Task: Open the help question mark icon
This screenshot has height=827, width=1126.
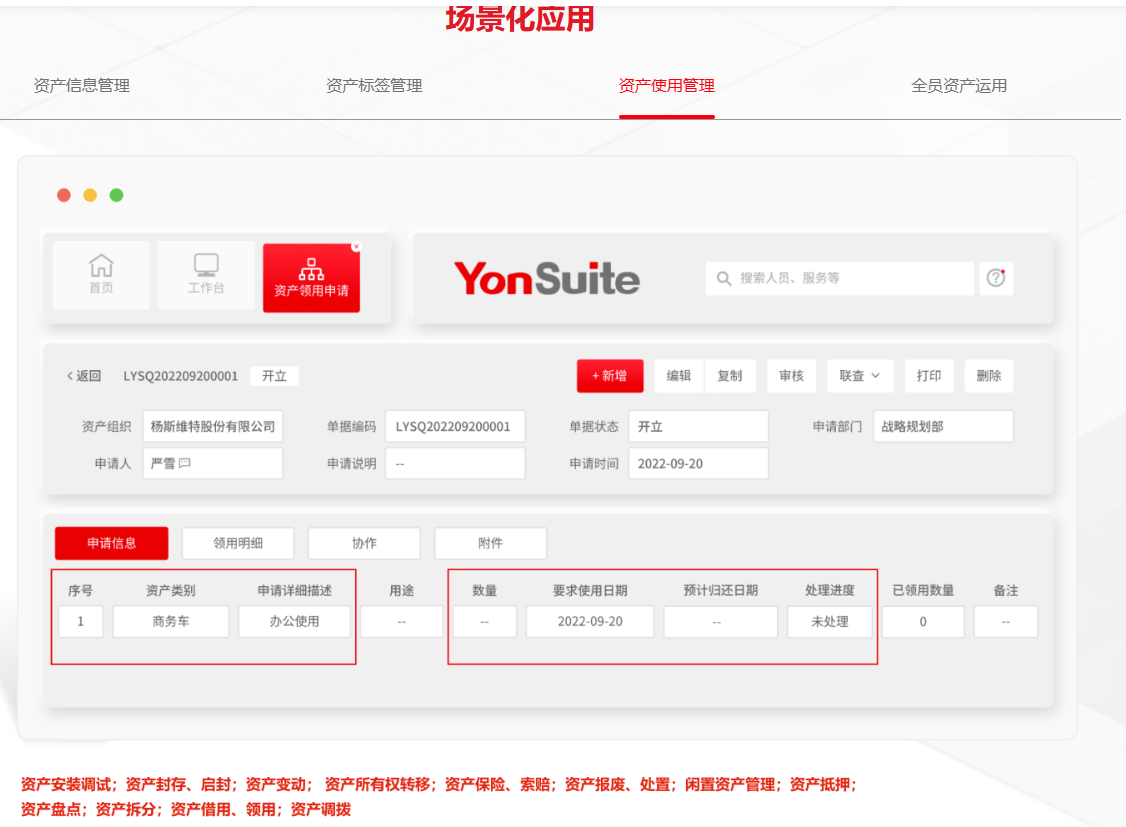Action: (x=995, y=278)
